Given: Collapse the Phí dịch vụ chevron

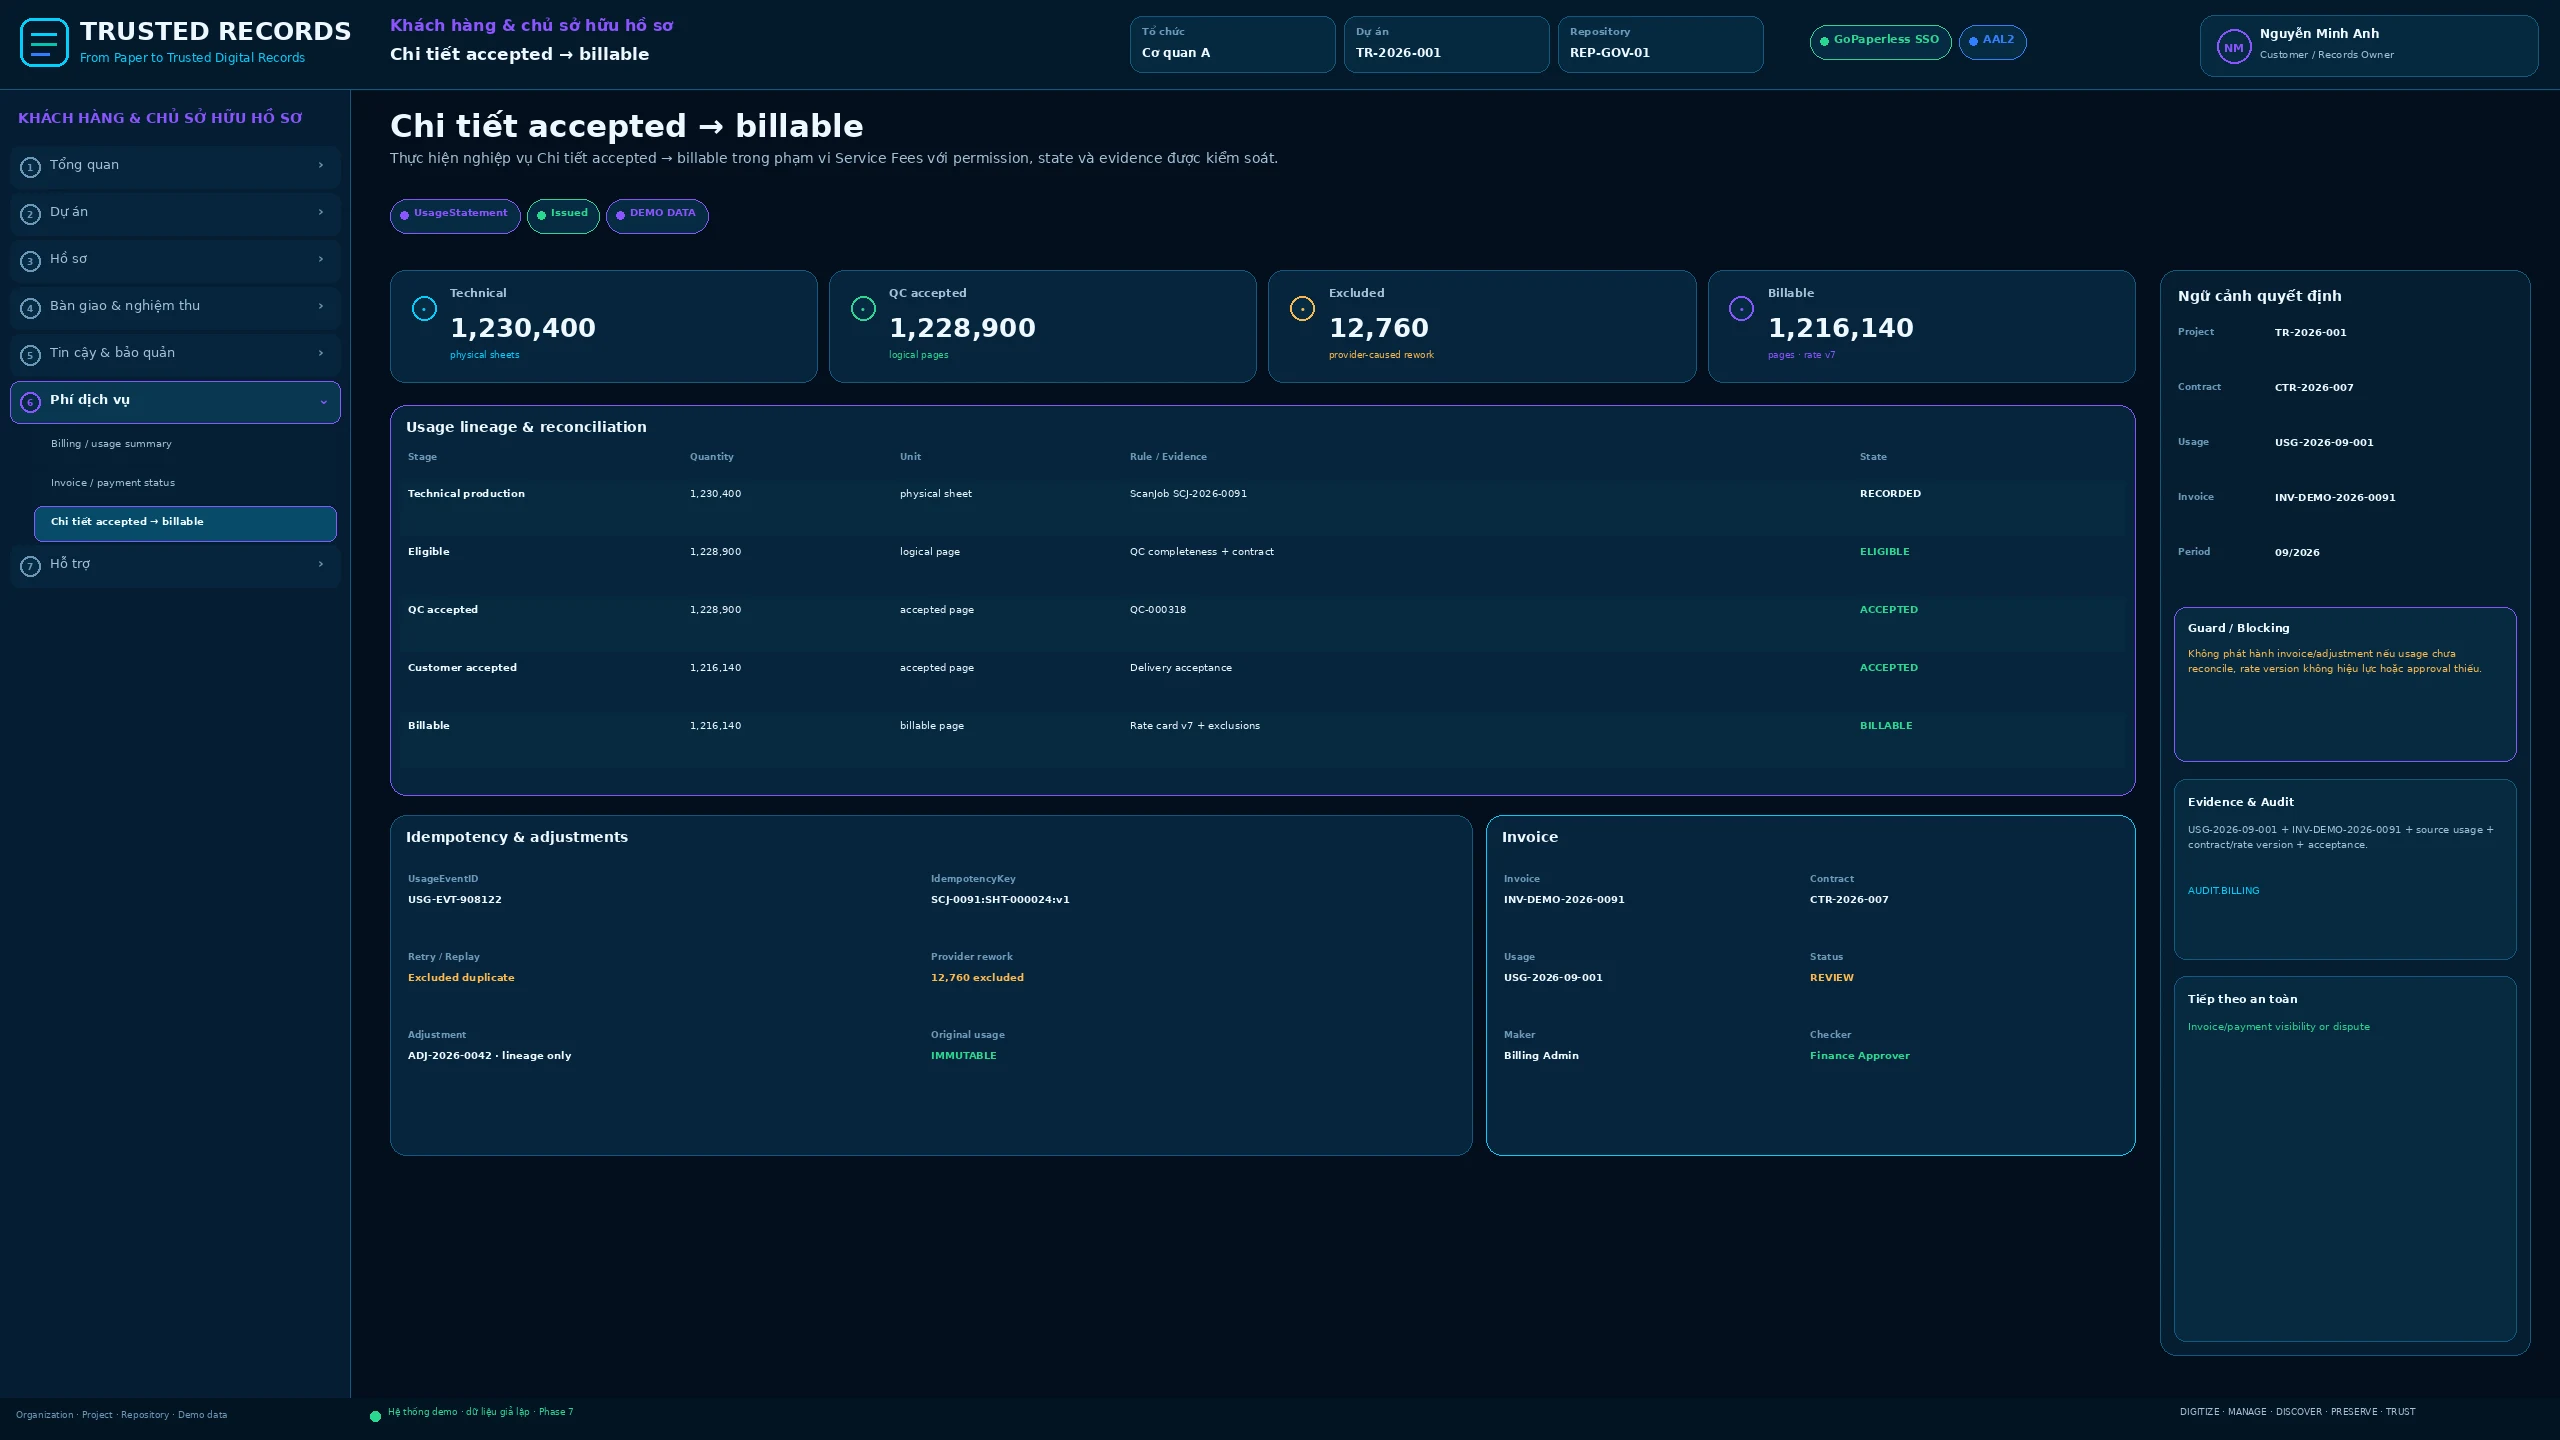Looking at the screenshot, I should pos(323,402).
